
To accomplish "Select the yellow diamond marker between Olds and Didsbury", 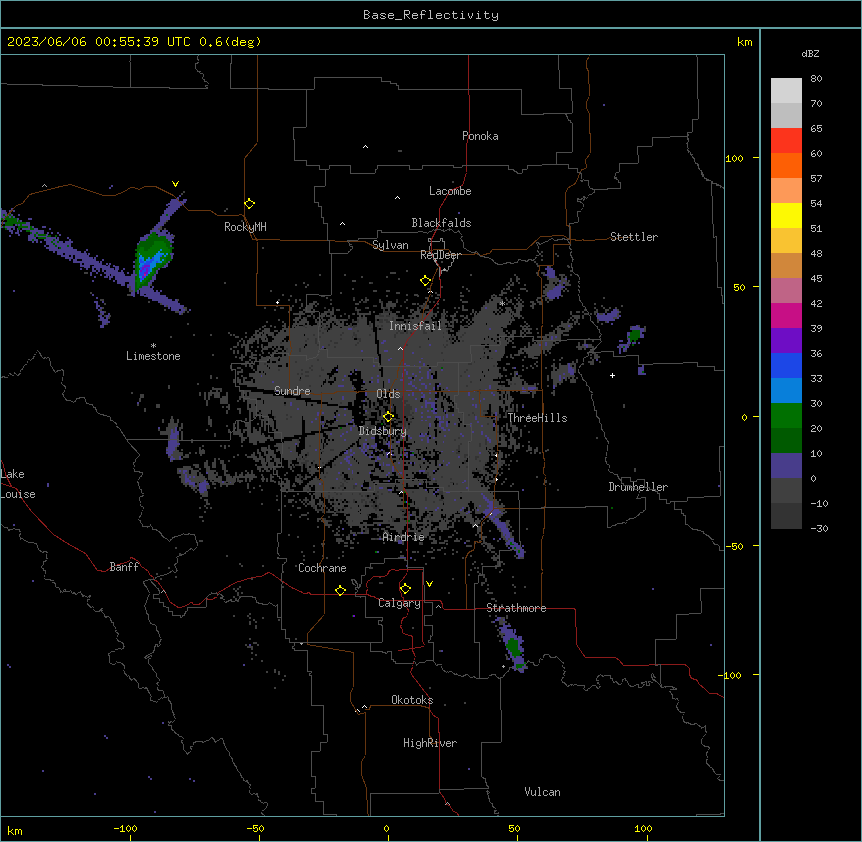I will tap(388, 416).
